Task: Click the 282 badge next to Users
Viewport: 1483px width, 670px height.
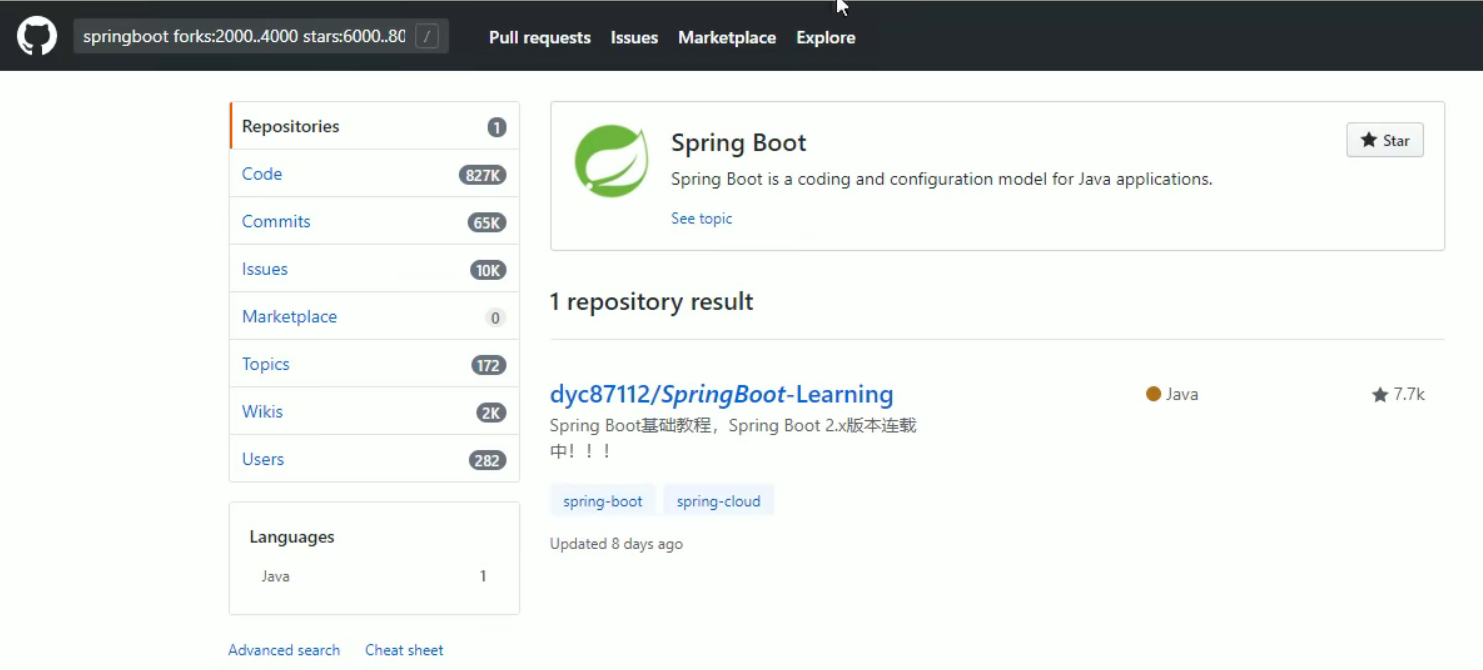Action: (x=487, y=460)
